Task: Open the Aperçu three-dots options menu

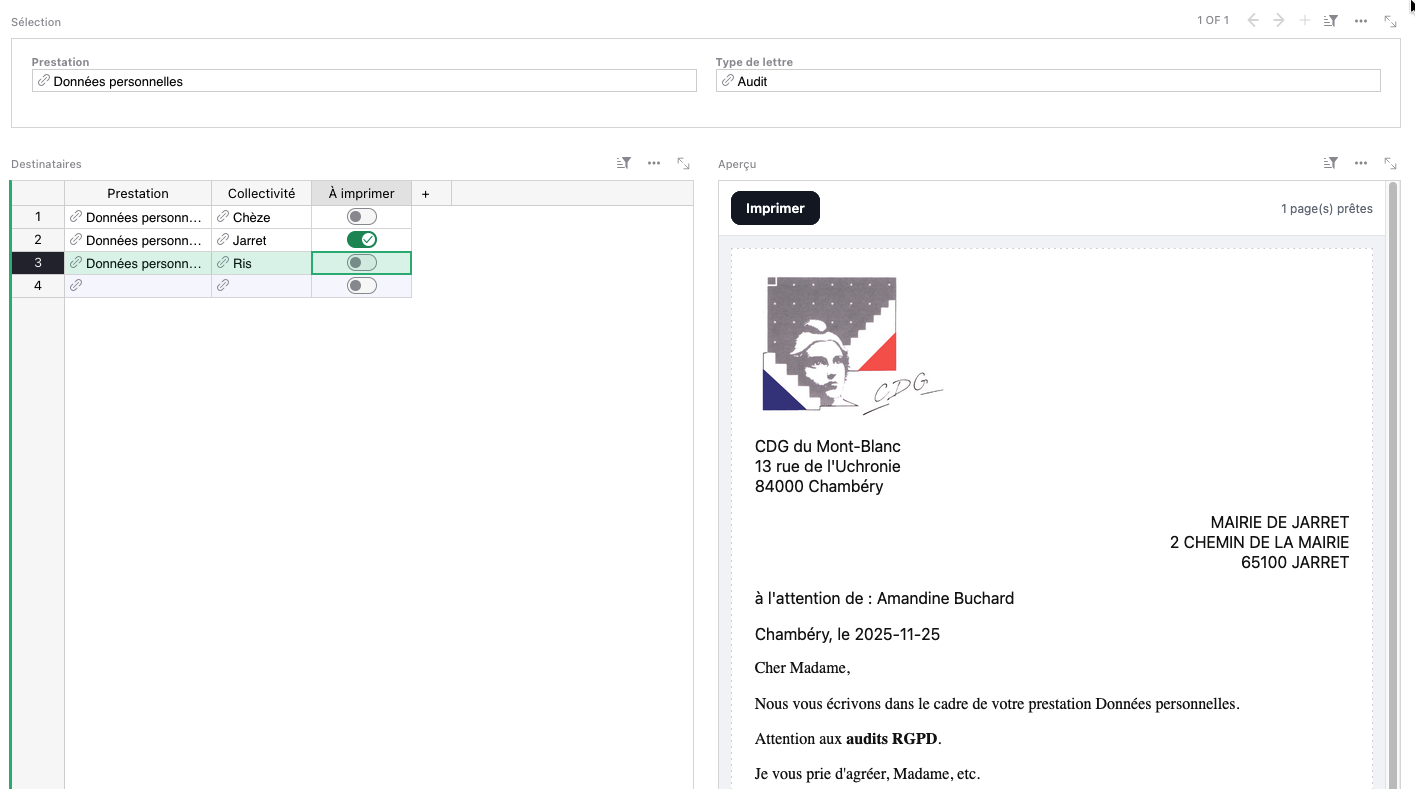Action: coord(1360,163)
